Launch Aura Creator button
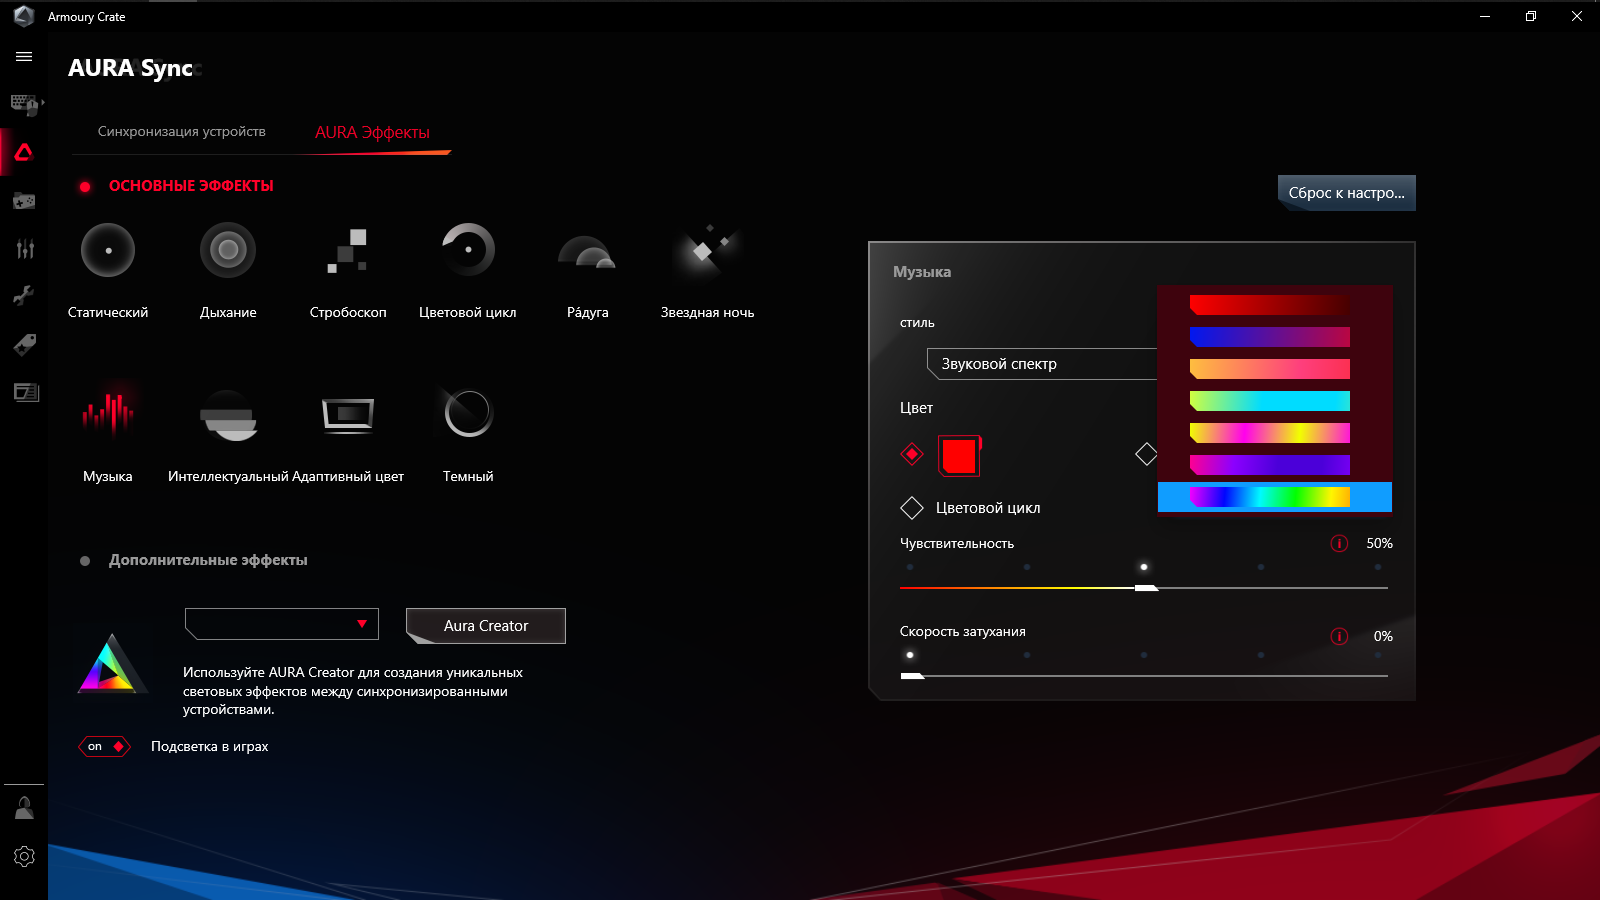Viewport: 1600px width, 900px height. point(486,626)
